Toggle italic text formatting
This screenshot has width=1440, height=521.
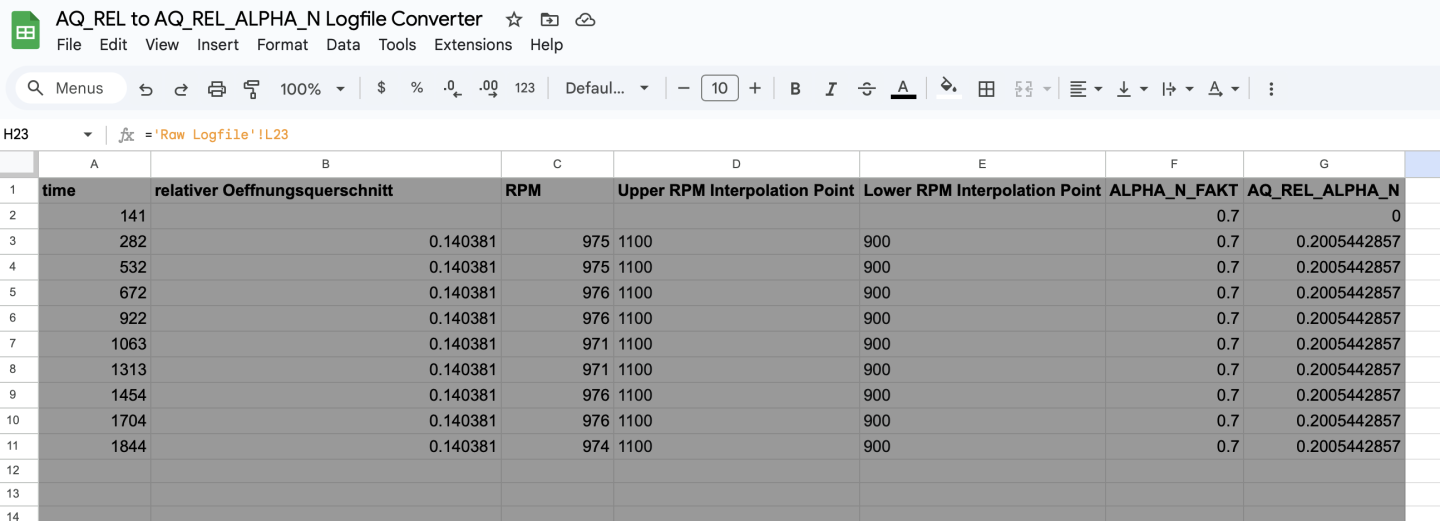830,89
